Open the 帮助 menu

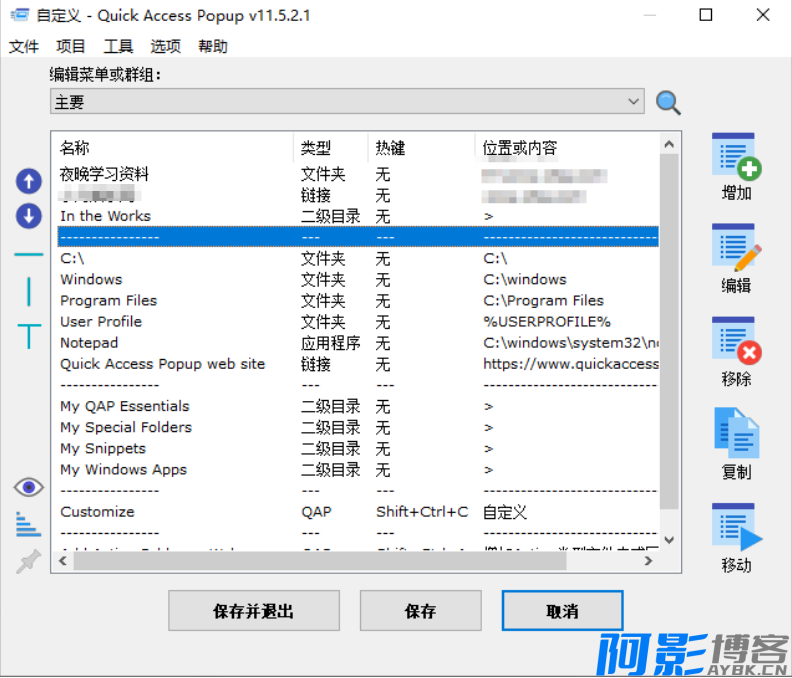pos(213,46)
